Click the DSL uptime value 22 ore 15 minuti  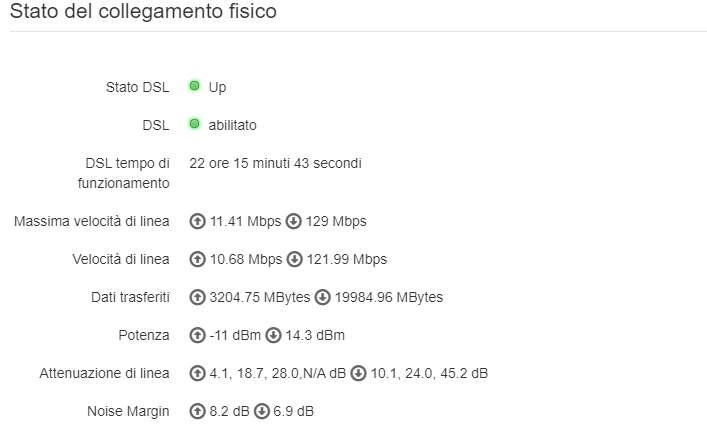[275, 162]
